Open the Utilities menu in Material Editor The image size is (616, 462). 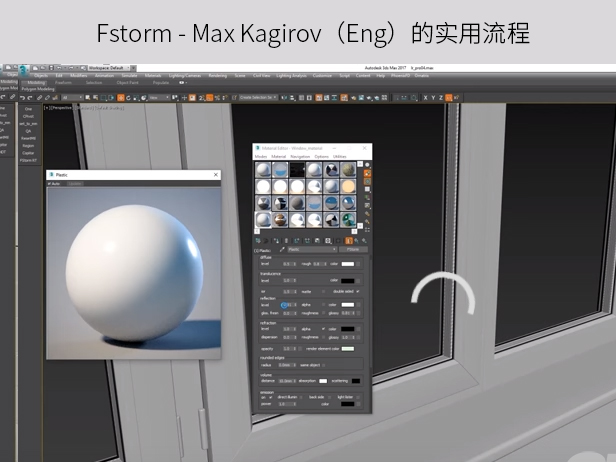coord(340,157)
